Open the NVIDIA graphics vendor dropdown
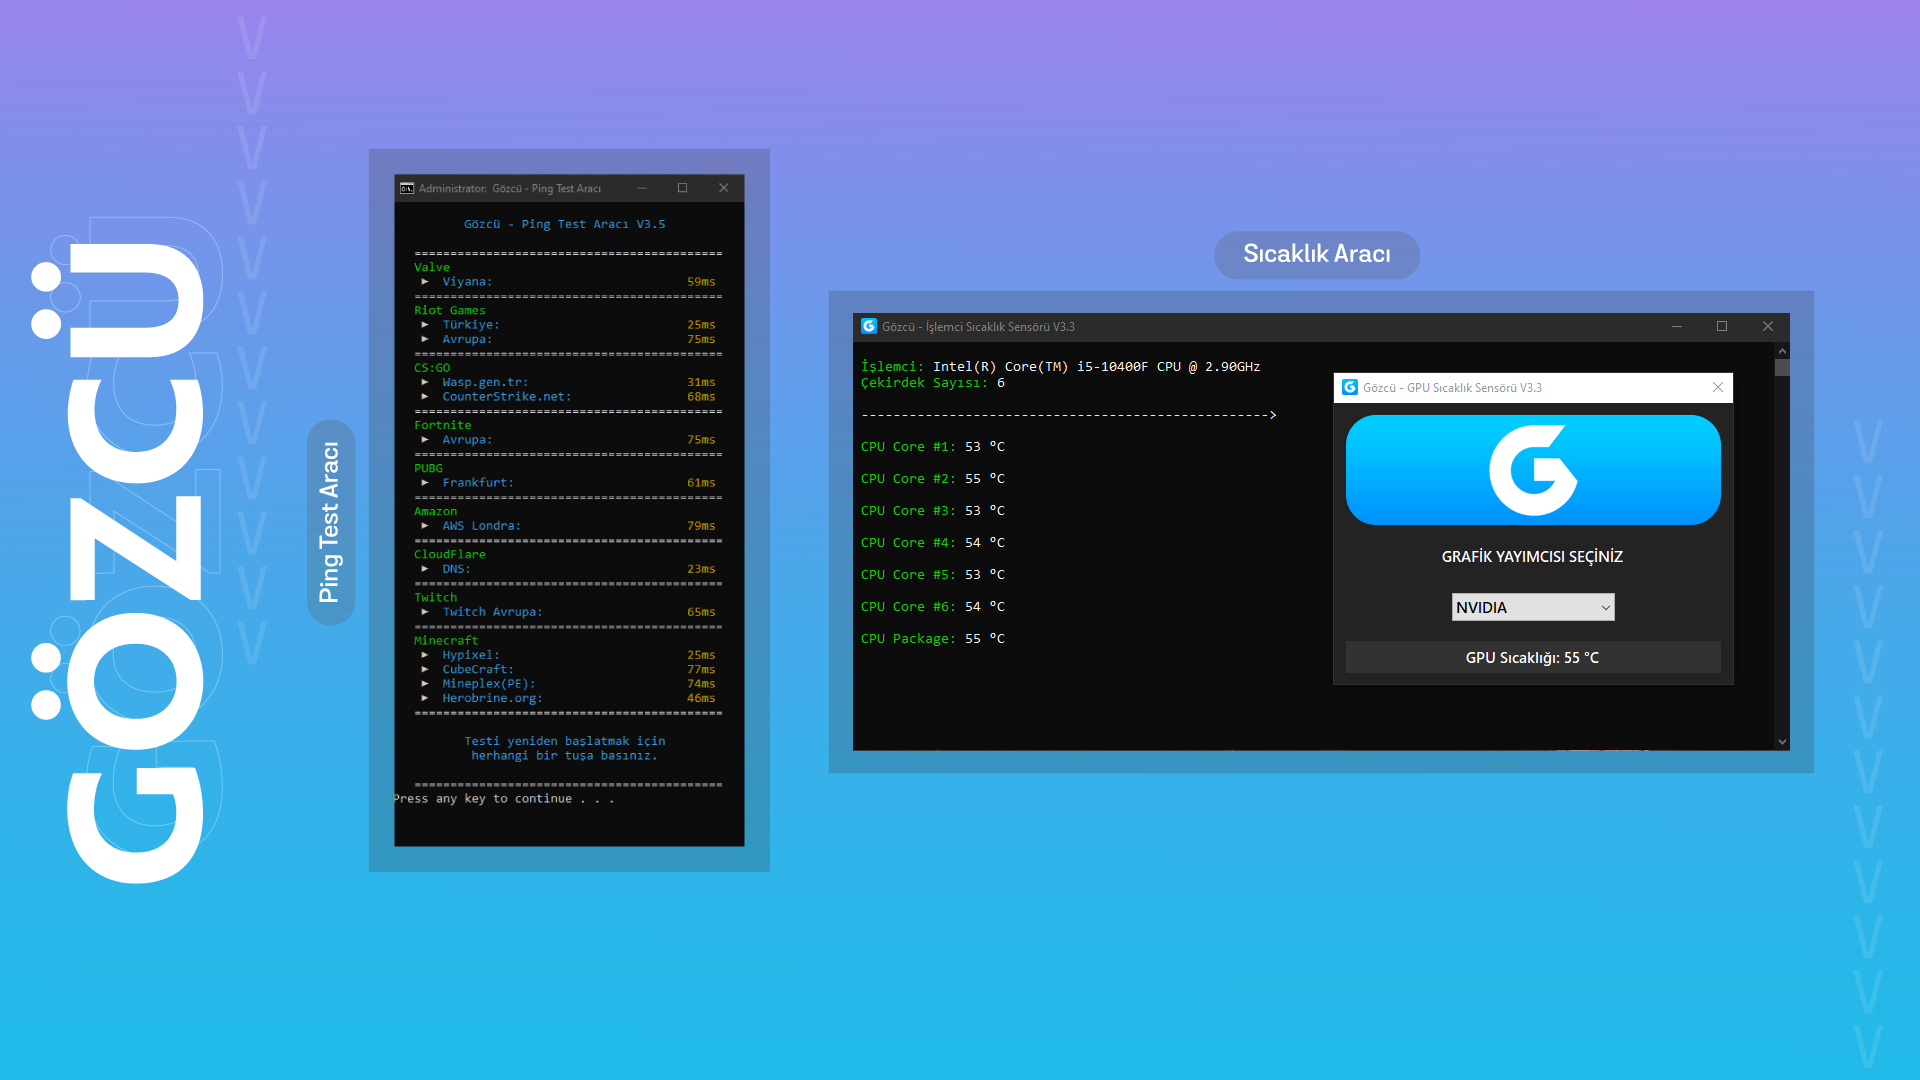Viewport: 1920px width, 1080px height. pyautogui.click(x=1522, y=607)
